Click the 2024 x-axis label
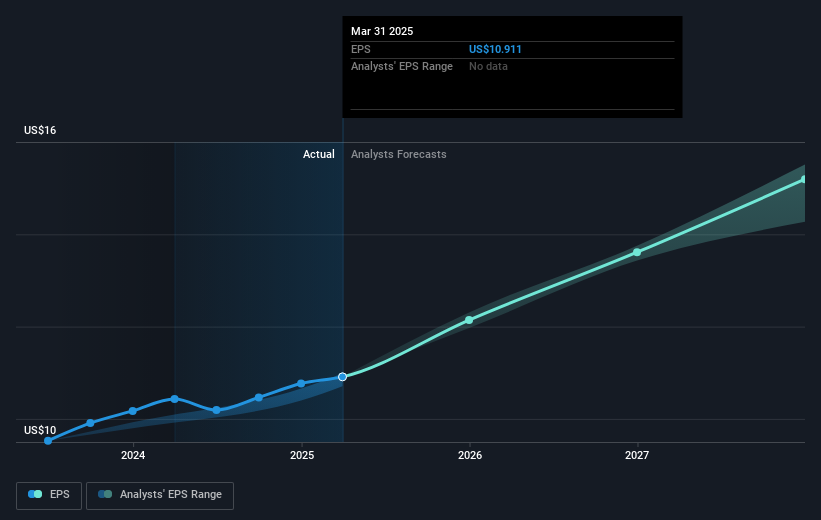This screenshot has height=520, width=821. (x=133, y=456)
